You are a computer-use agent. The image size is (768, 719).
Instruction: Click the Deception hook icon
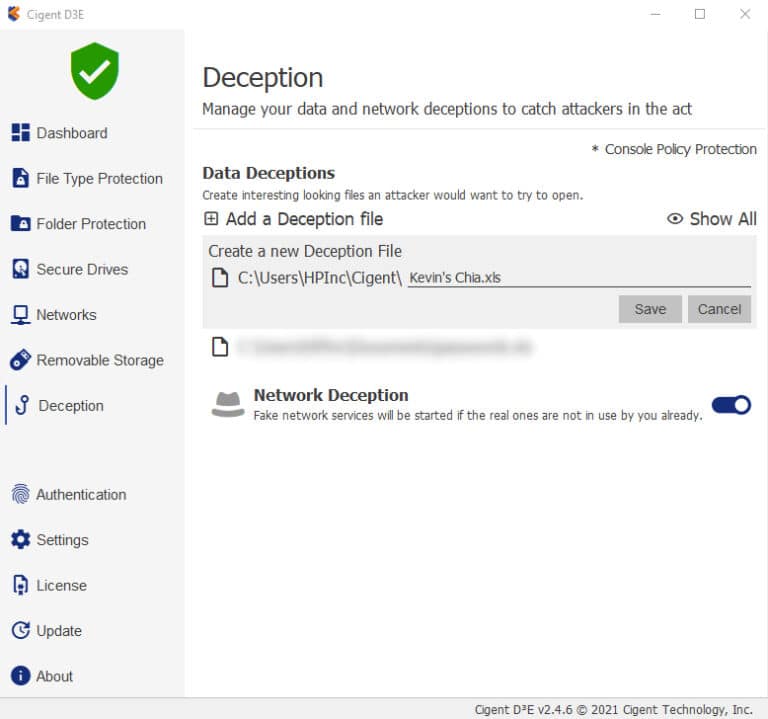click(x=22, y=405)
